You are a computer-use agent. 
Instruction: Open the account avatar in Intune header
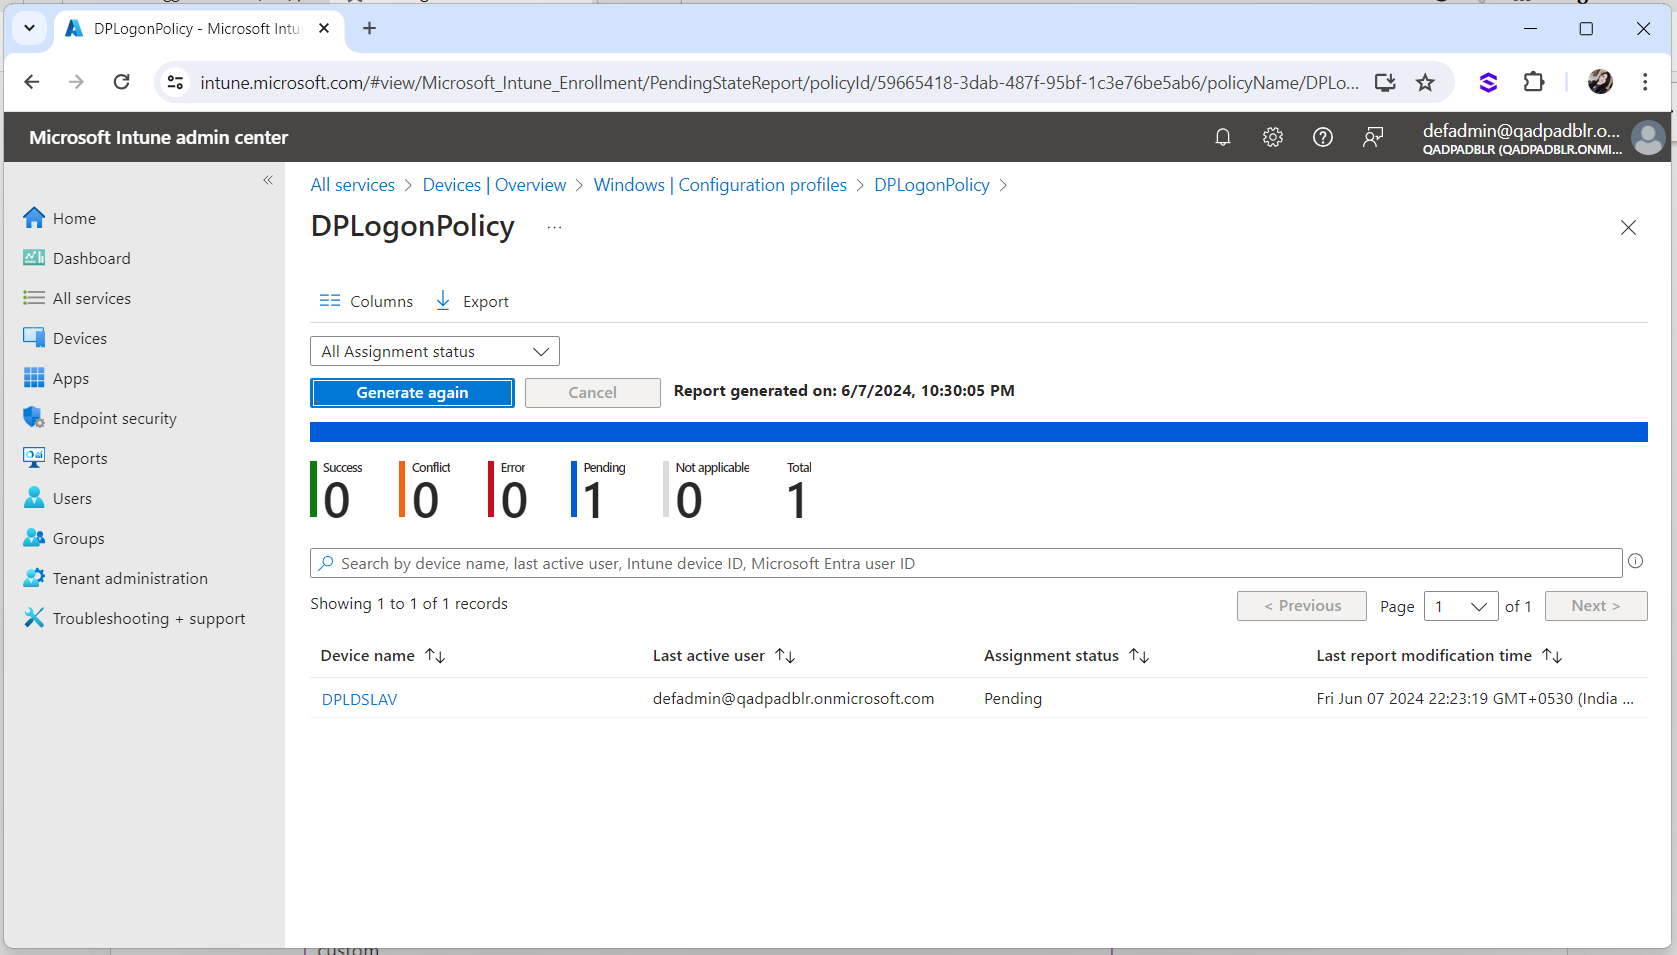[x=1648, y=137]
